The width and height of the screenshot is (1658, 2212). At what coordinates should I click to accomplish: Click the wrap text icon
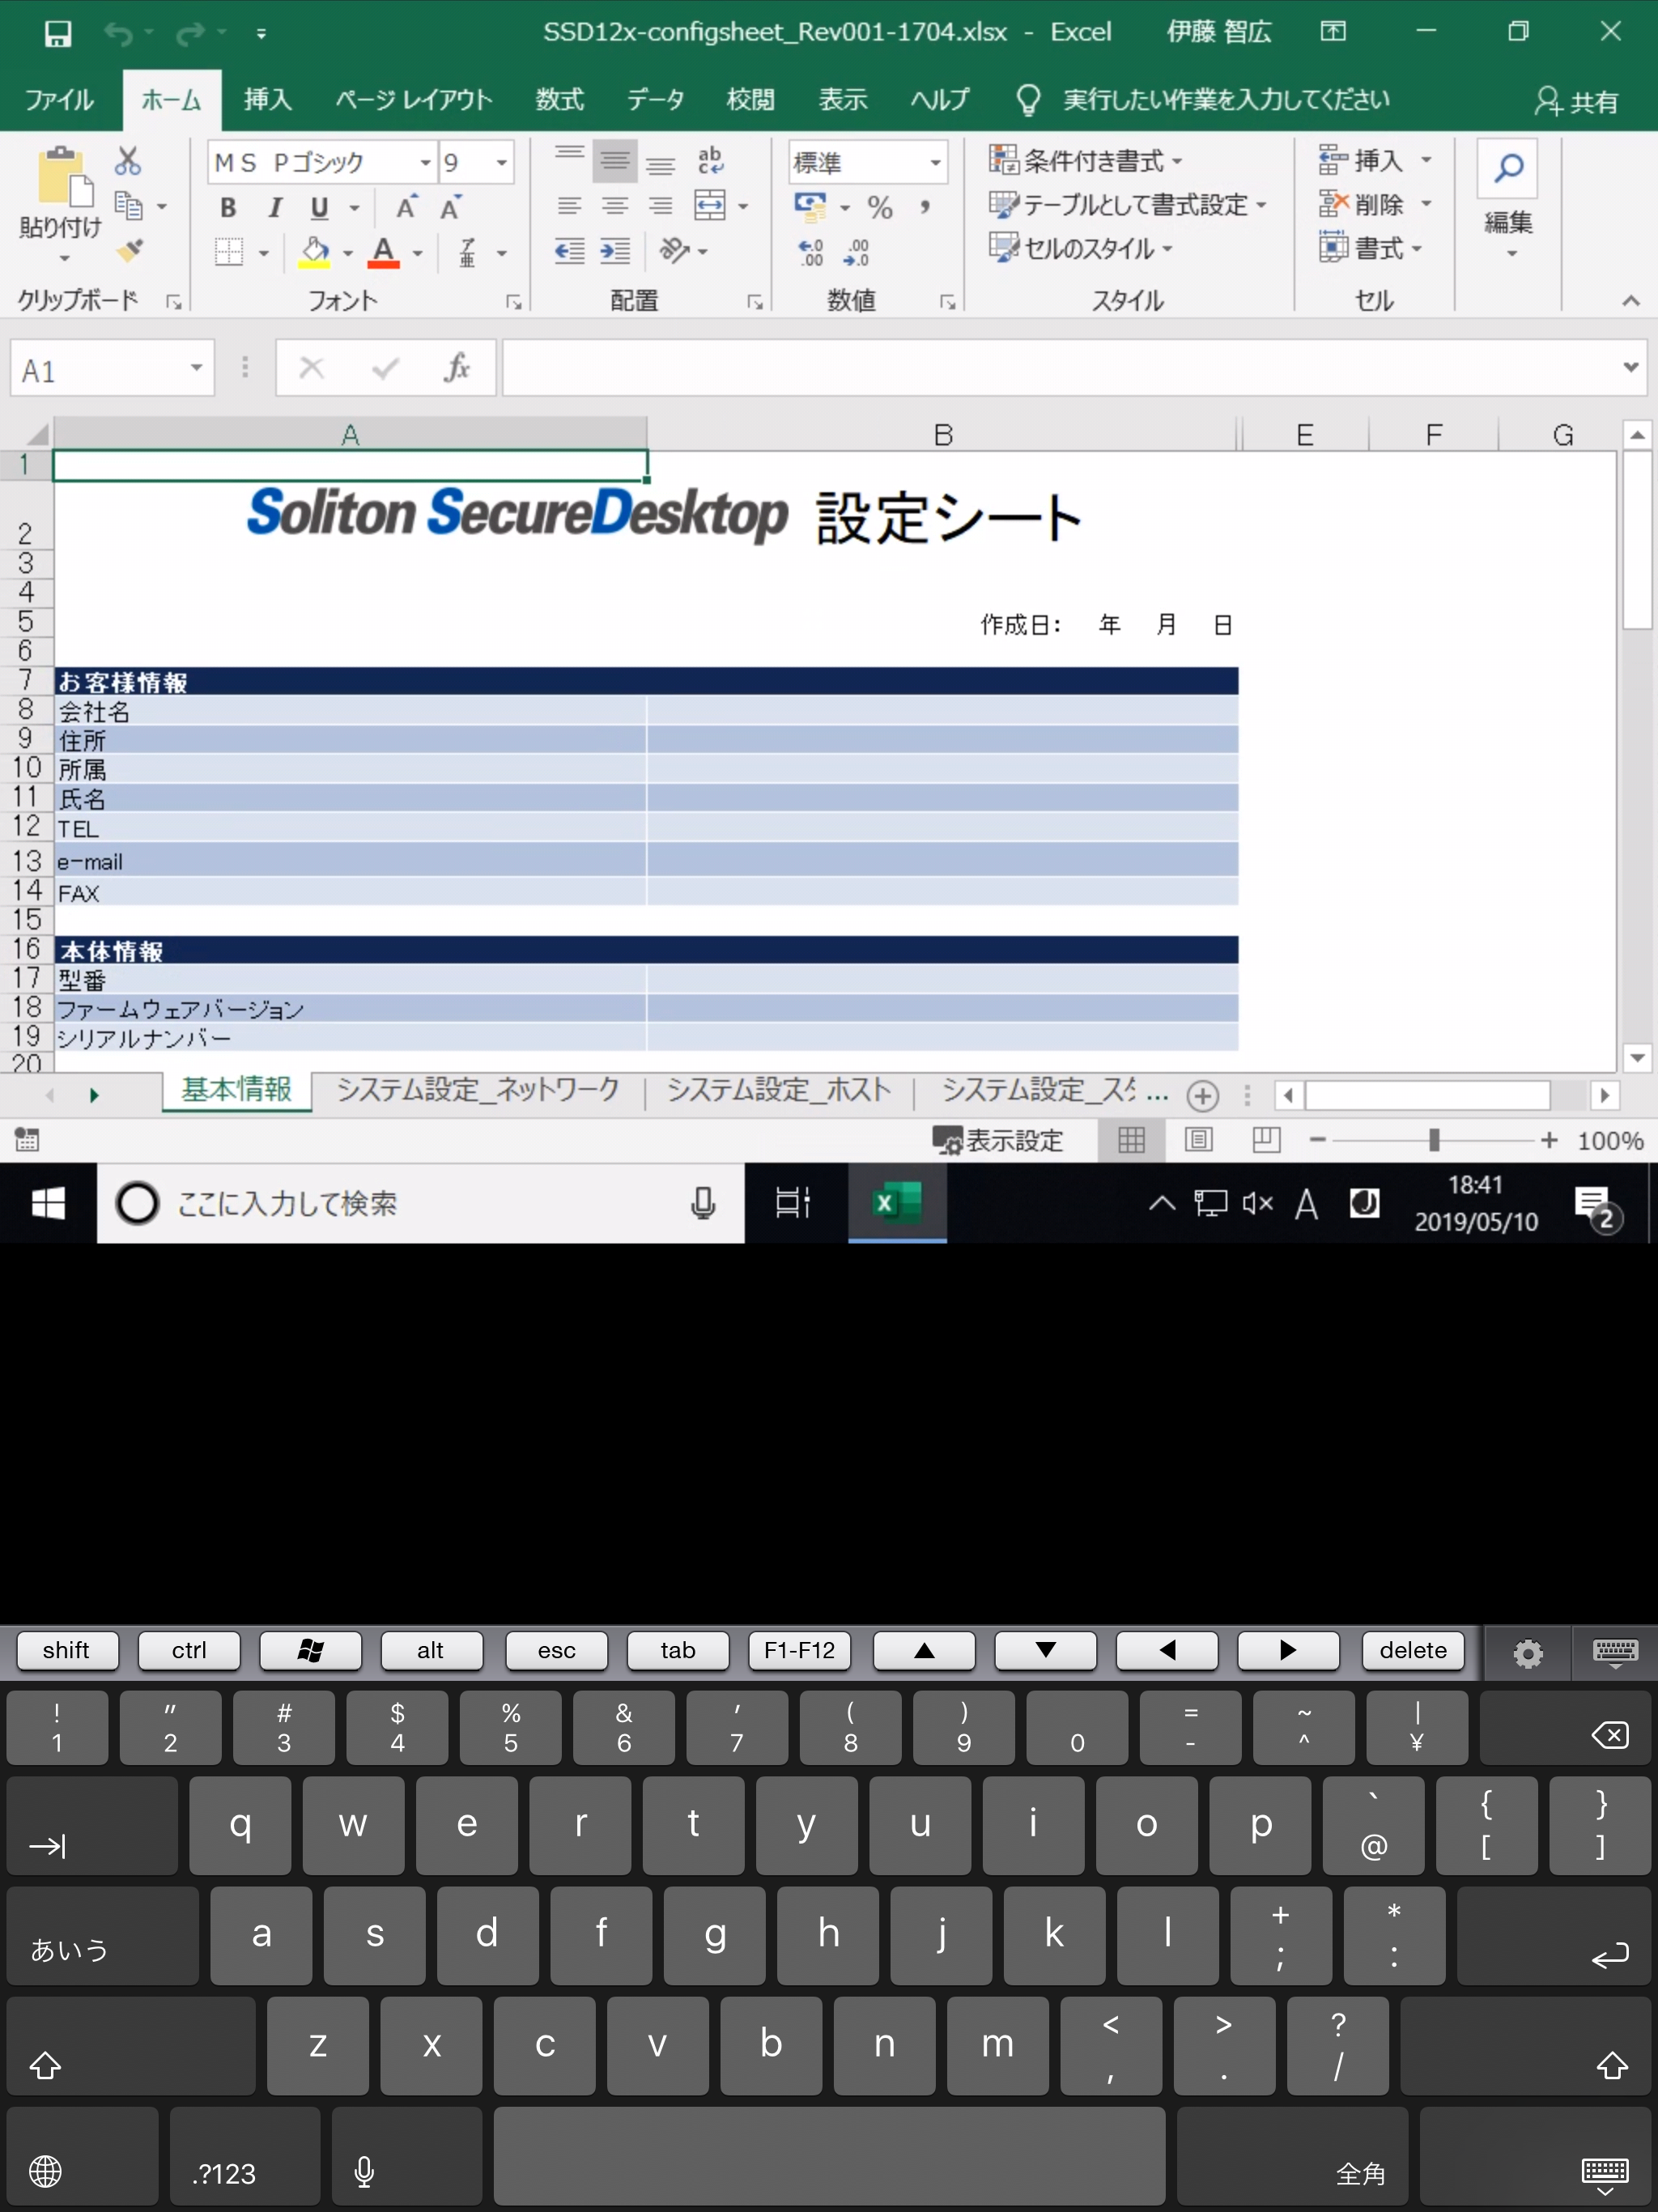[x=710, y=160]
